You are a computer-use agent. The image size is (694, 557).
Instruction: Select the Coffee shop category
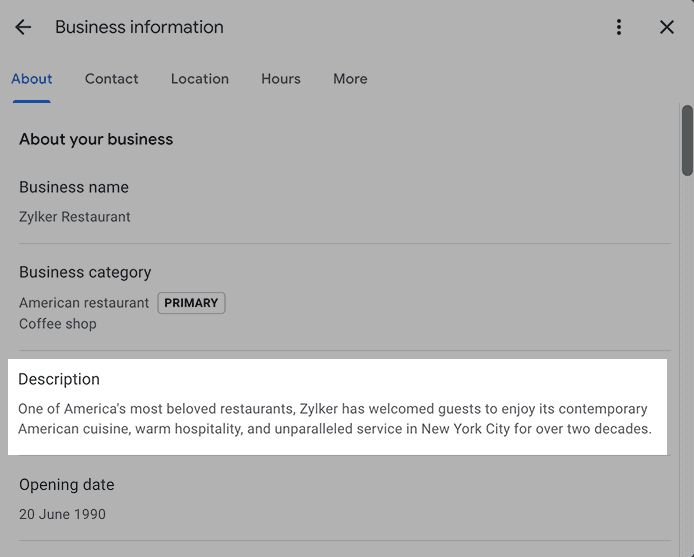58,324
